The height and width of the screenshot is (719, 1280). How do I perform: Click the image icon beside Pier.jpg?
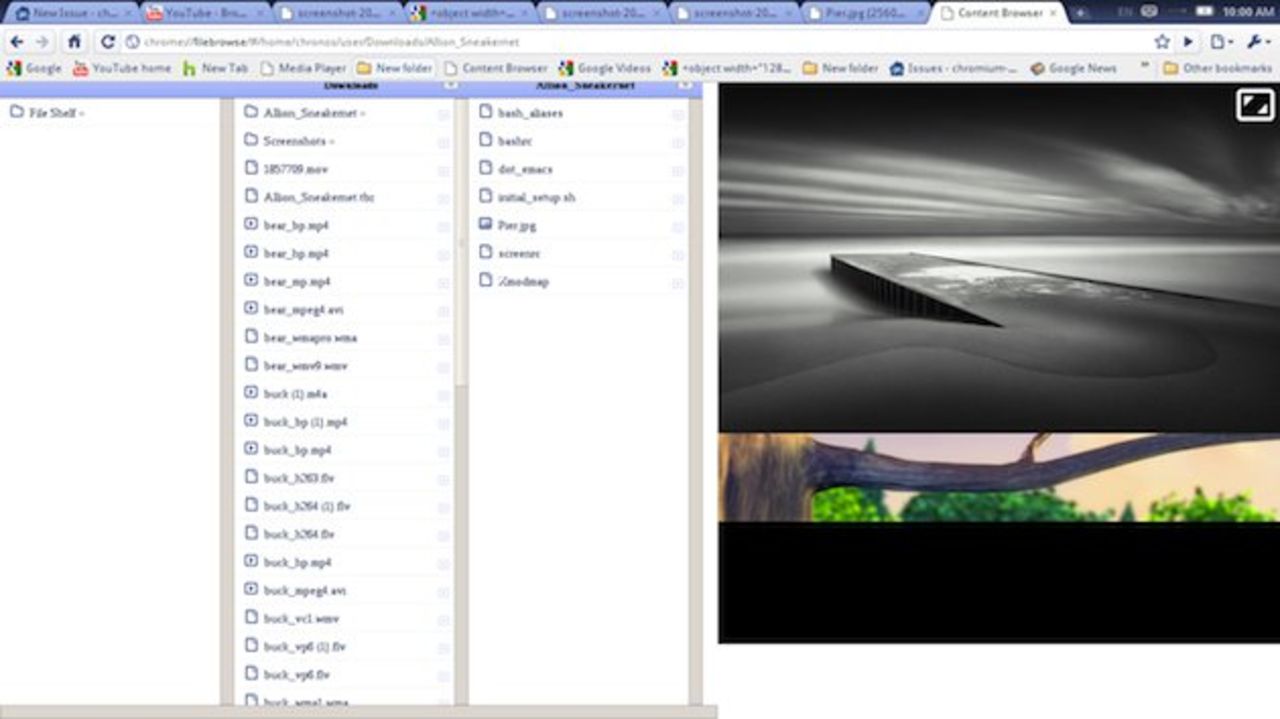click(x=484, y=224)
